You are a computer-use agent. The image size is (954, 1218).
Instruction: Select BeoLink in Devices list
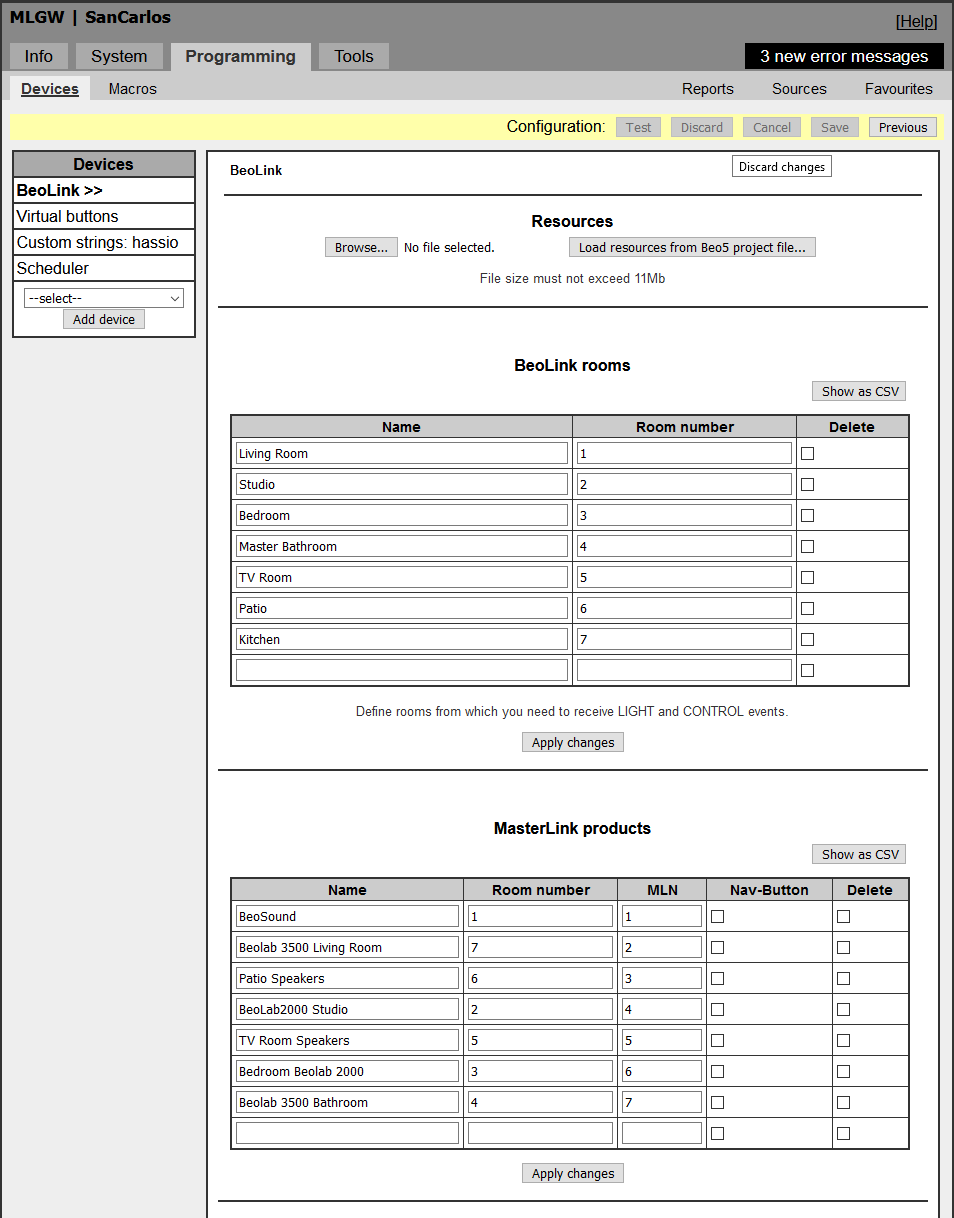click(104, 190)
